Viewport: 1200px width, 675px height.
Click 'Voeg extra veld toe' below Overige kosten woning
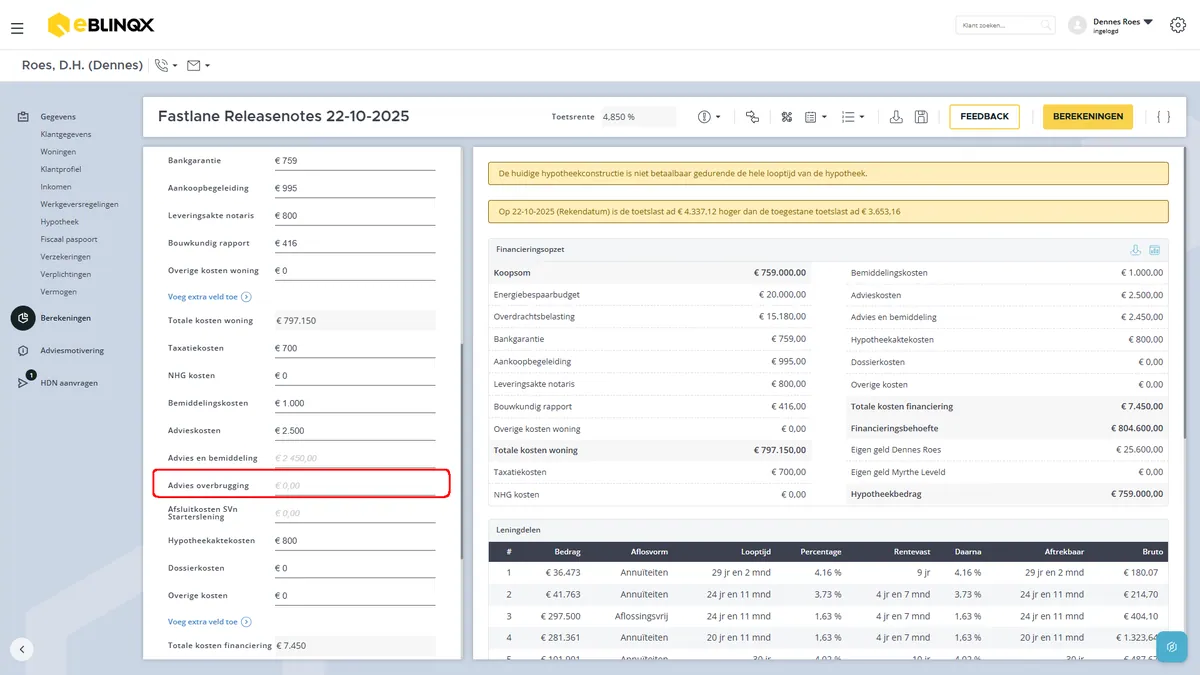tap(209, 297)
